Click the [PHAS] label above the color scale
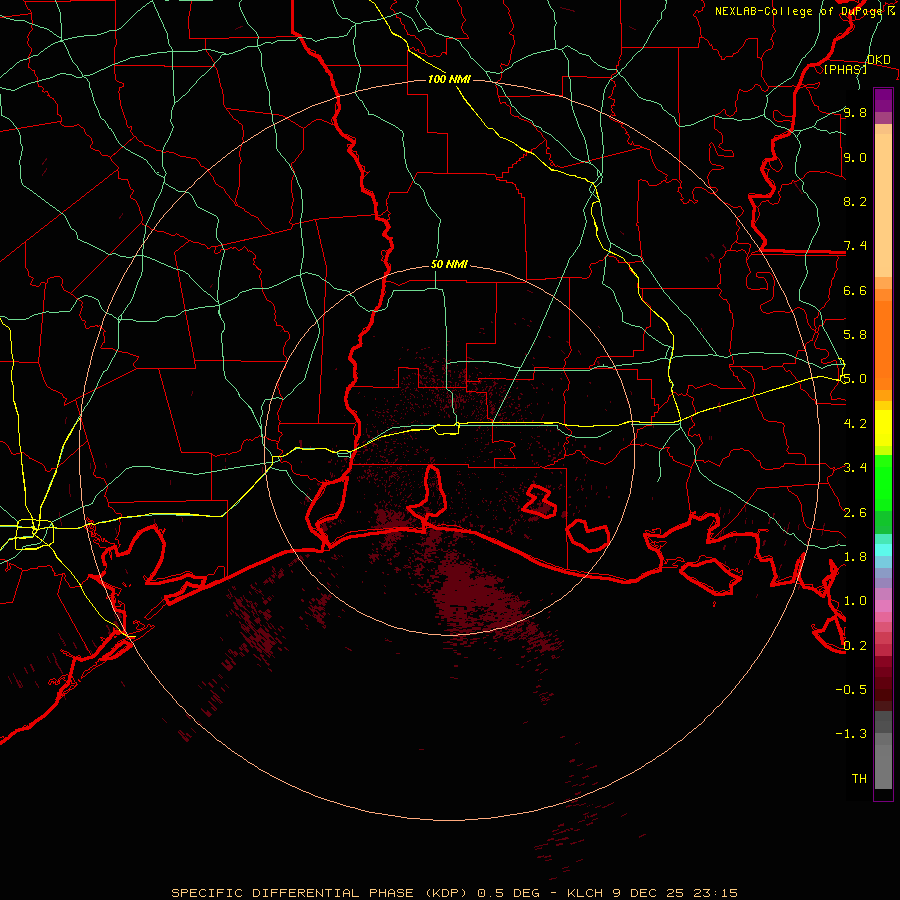 point(845,69)
